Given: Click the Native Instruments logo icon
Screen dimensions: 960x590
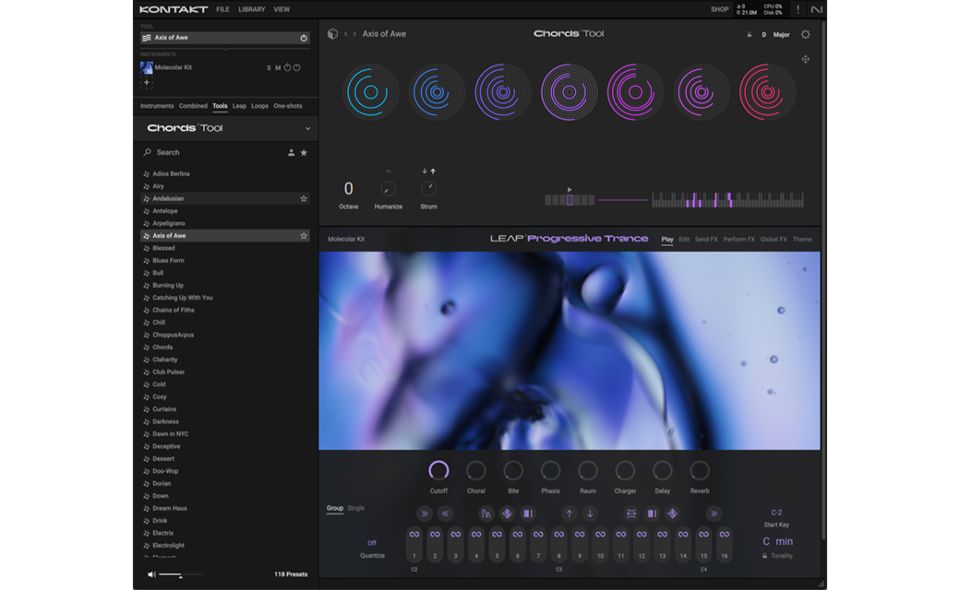Looking at the screenshot, I should (816, 9).
